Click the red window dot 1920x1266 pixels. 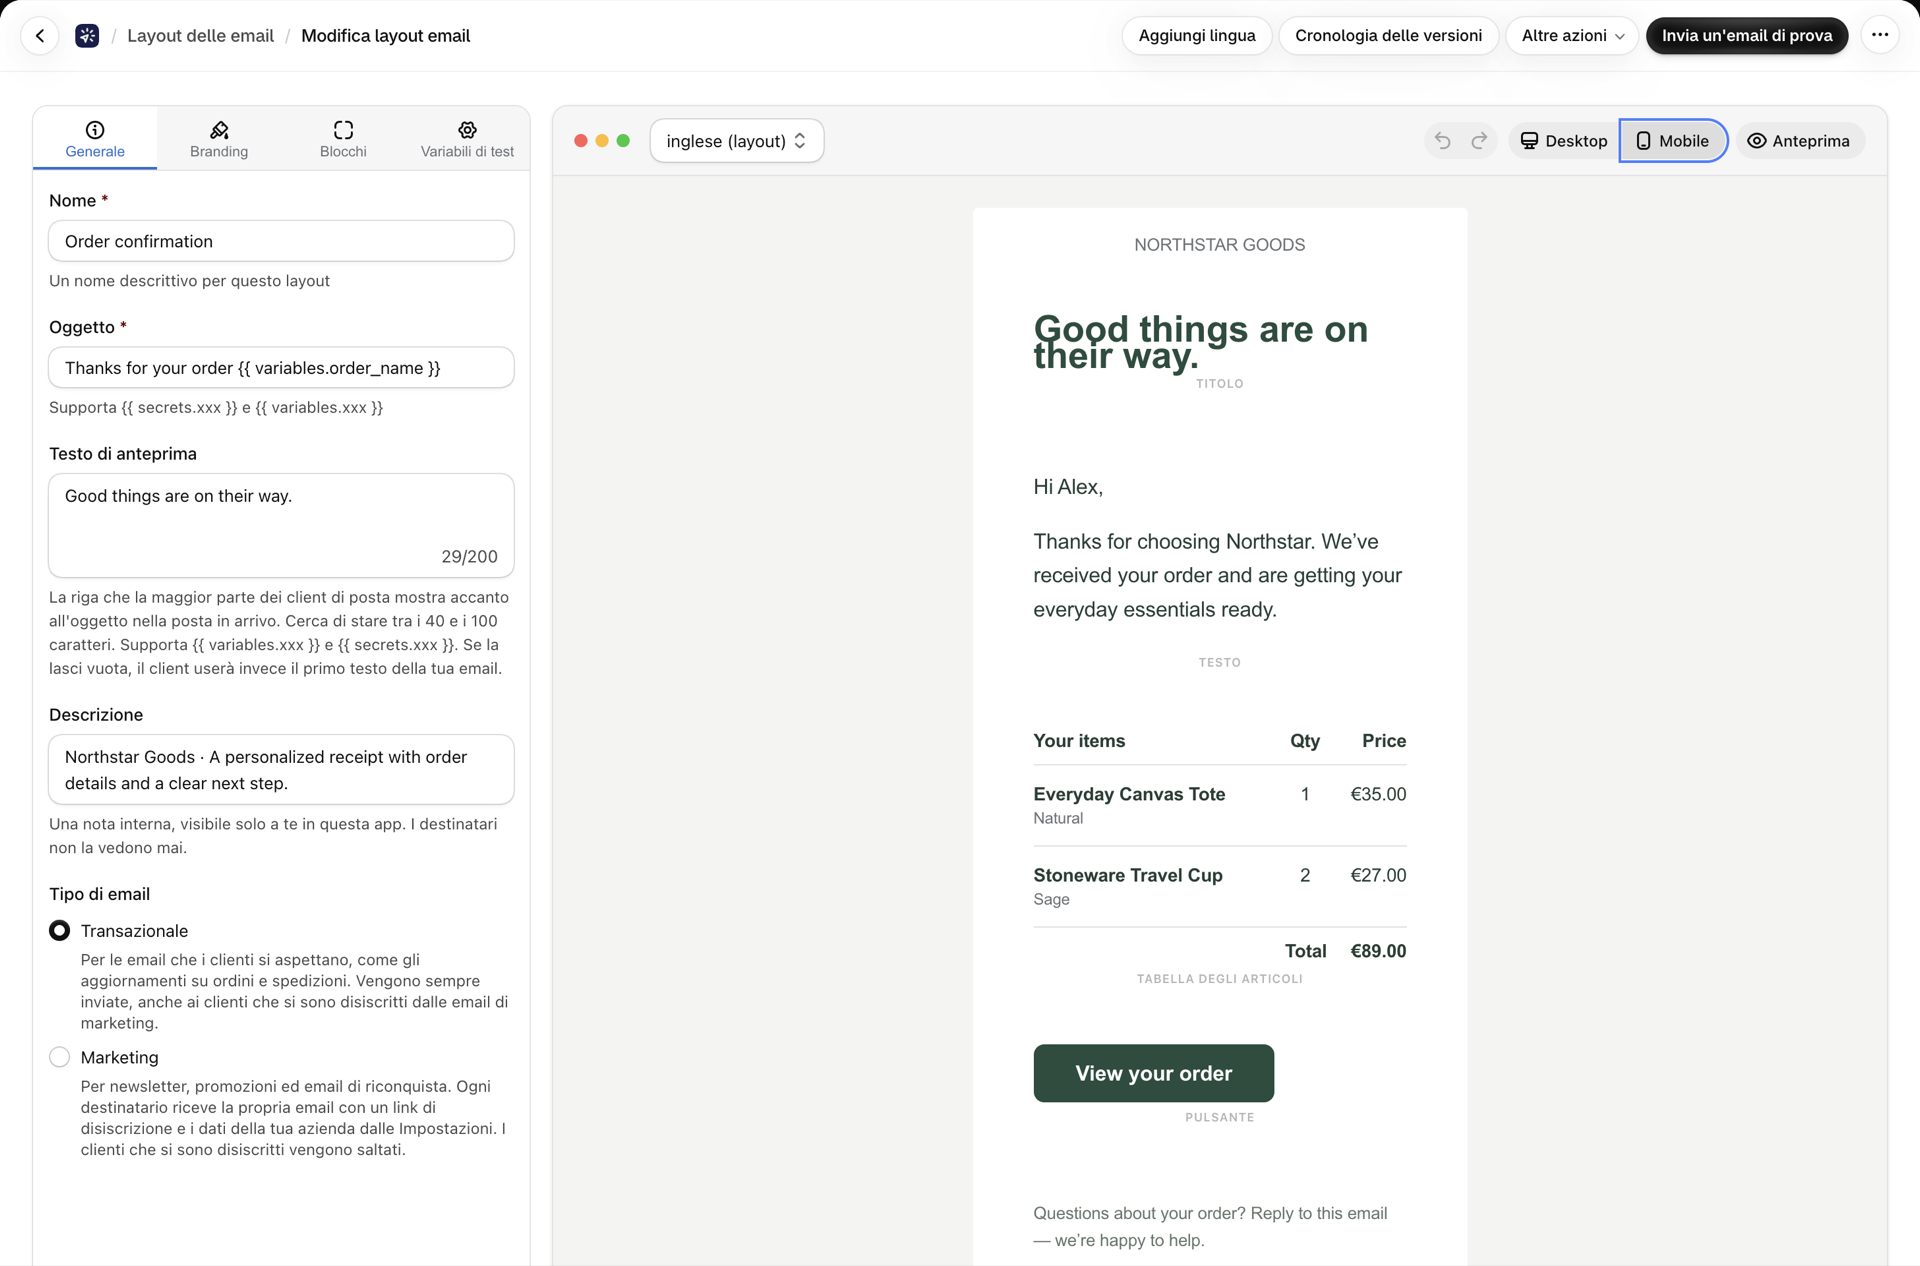click(x=581, y=141)
